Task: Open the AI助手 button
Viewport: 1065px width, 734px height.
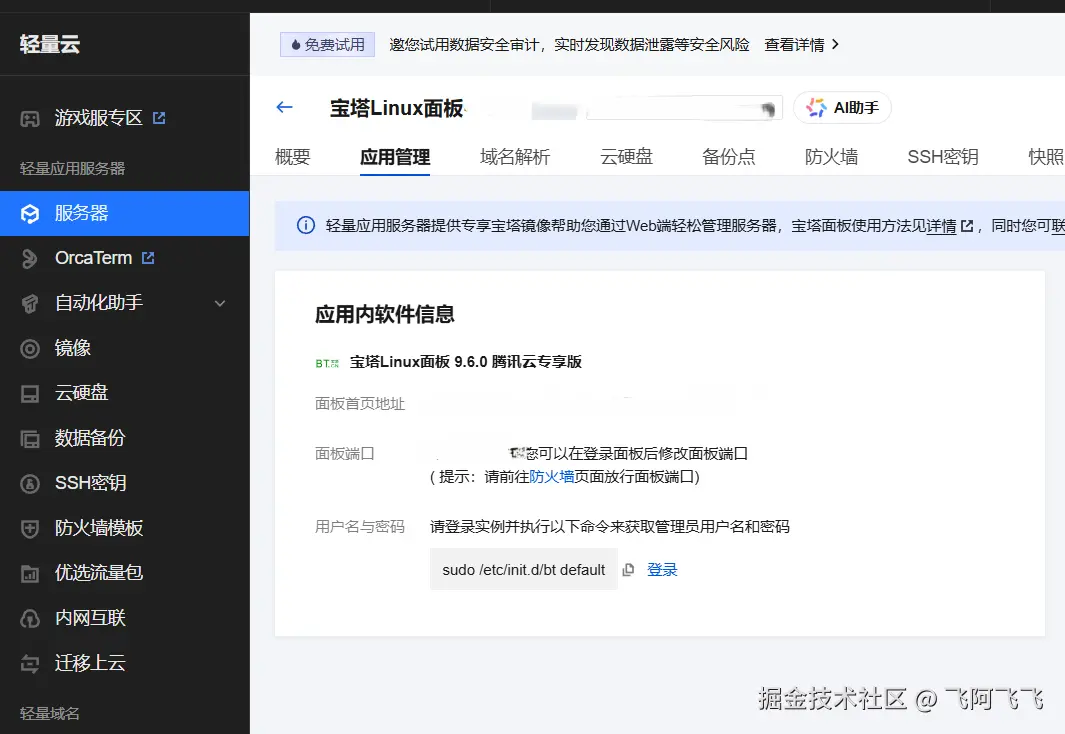Action: click(x=842, y=107)
